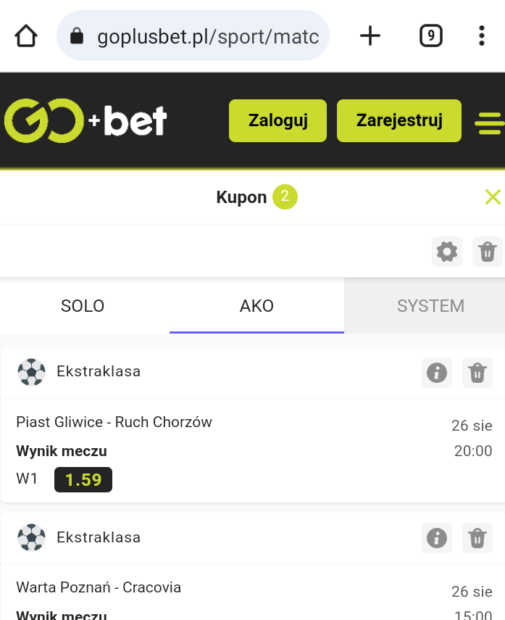505x620 pixels.
Task: Delete Warta Poznań - Cracovia bet
Action: tap(477, 538)
